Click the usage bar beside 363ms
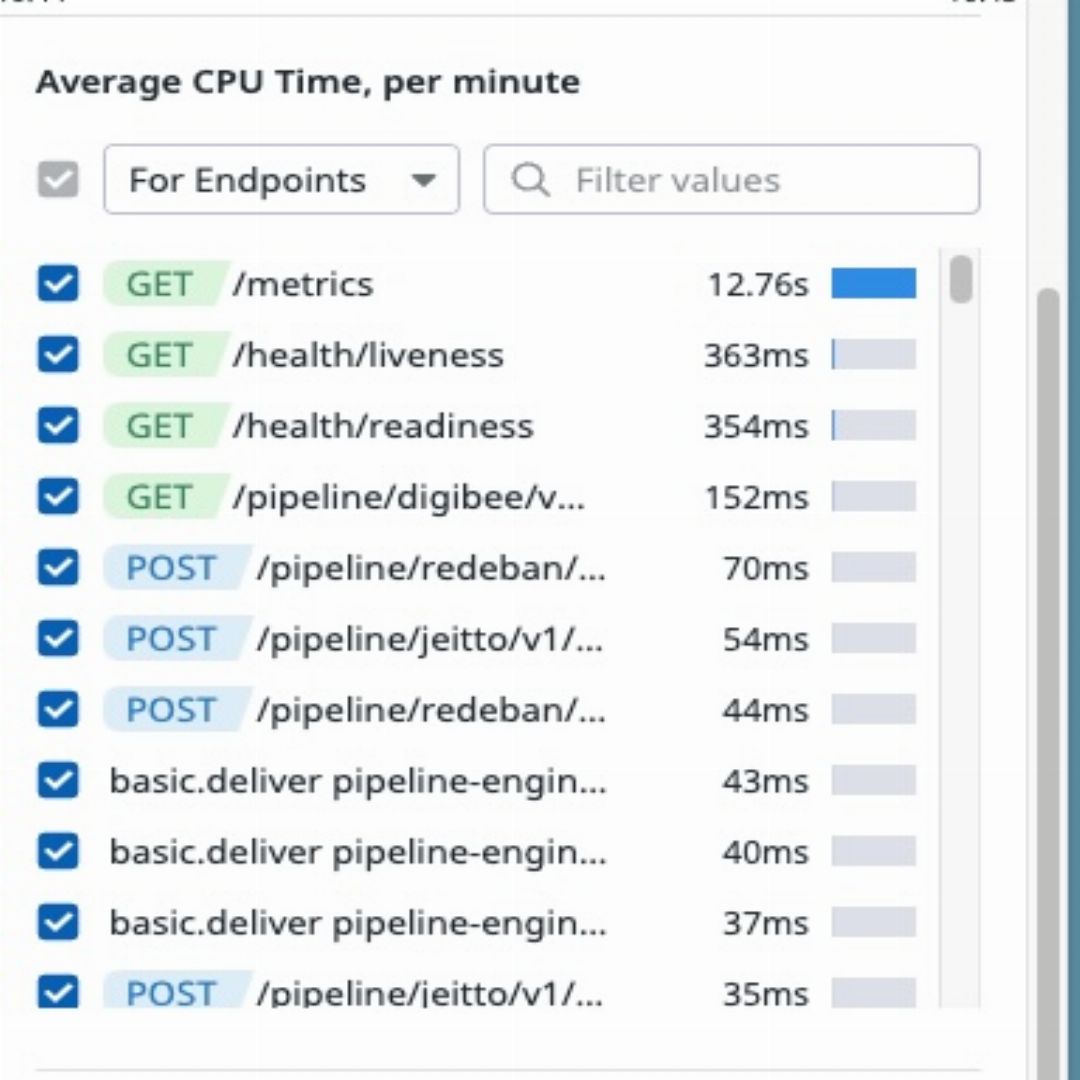 [x=873, y=355]
